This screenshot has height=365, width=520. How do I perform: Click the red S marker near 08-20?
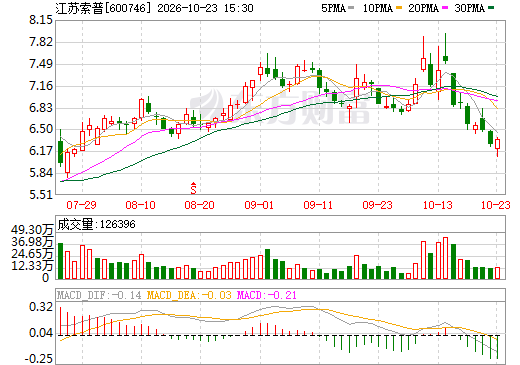tap(193, 188)
